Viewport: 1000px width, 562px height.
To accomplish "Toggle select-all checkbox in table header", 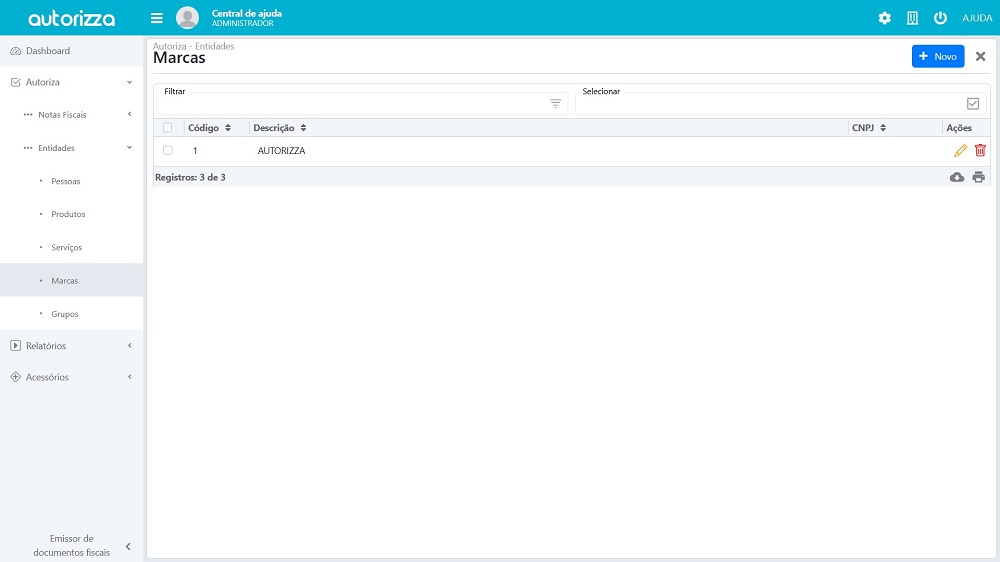I will (x=167, y=128).
